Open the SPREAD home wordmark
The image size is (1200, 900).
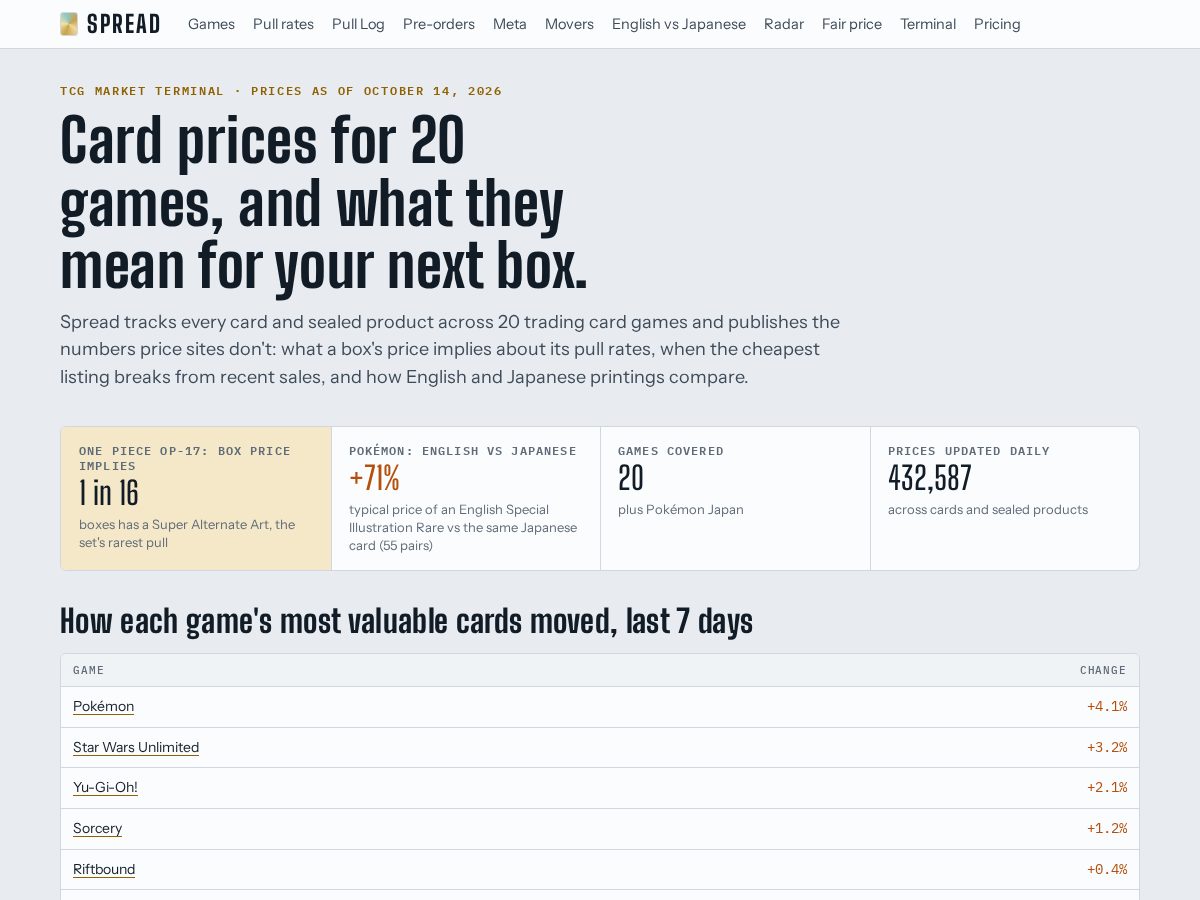pos(124,24)
